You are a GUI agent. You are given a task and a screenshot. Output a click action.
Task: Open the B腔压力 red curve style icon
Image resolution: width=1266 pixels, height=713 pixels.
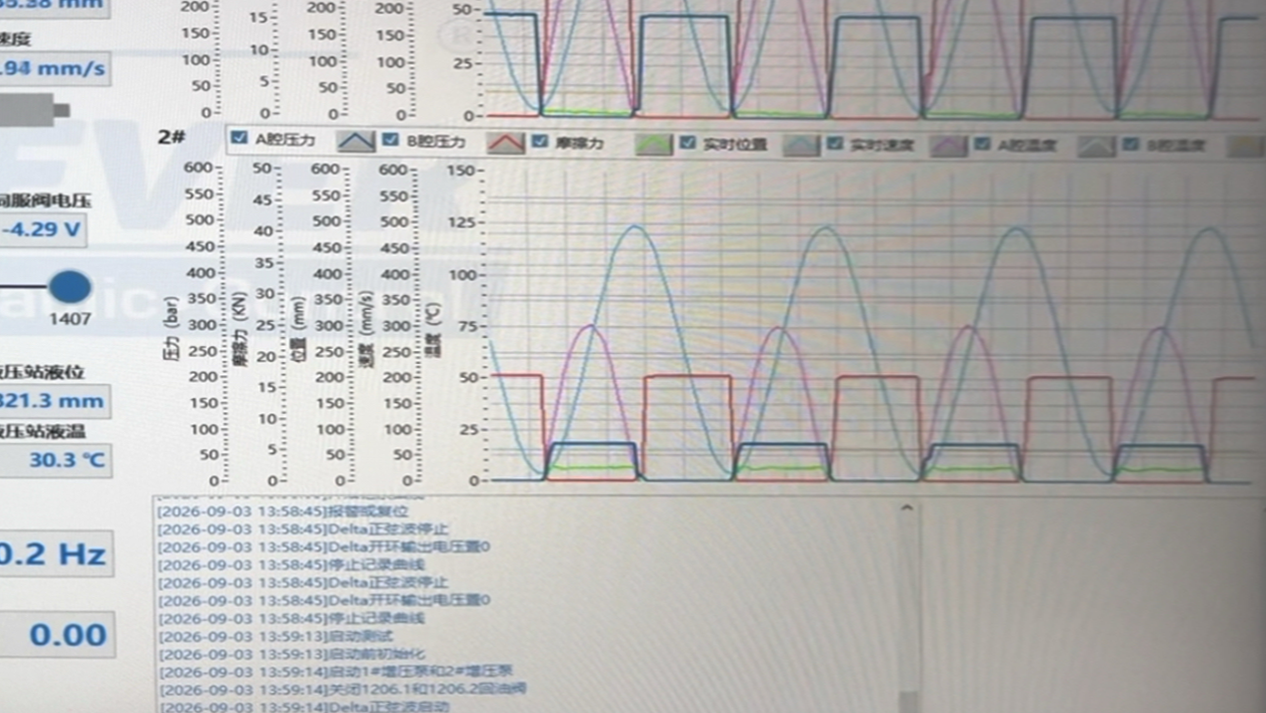point(506,144)
